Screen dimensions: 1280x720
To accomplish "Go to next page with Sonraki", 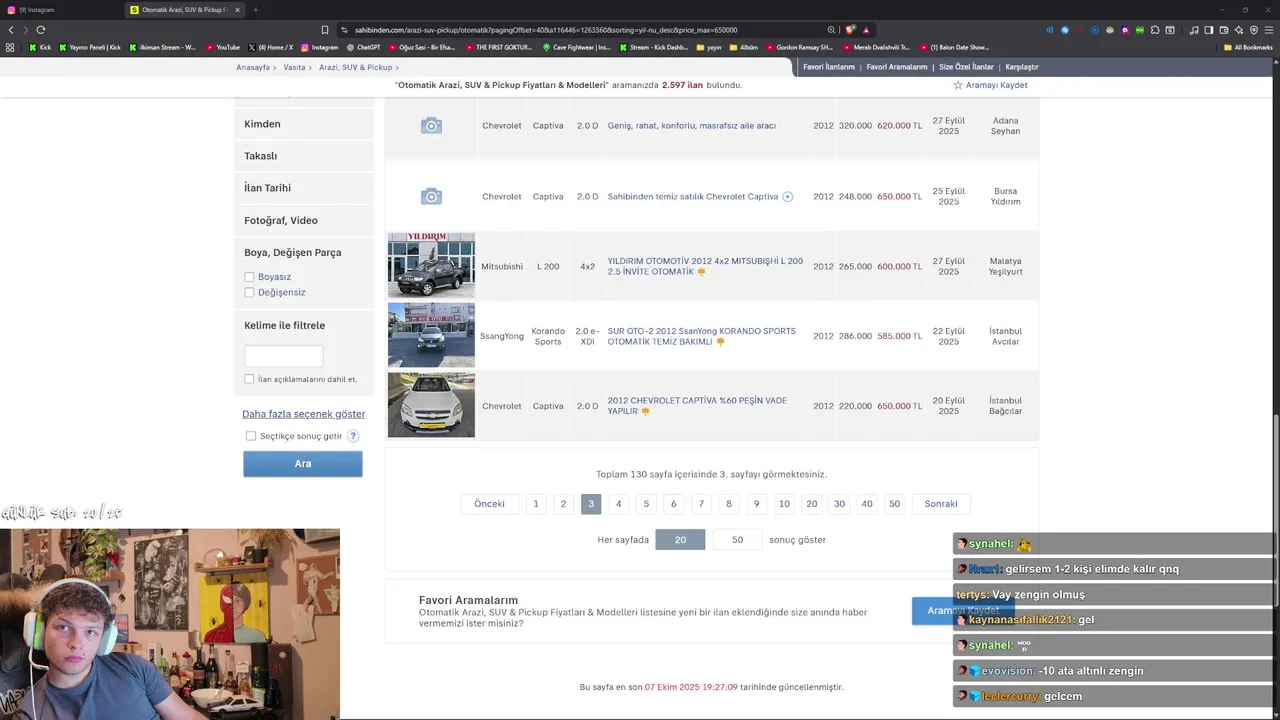I will tap(941, 504).
